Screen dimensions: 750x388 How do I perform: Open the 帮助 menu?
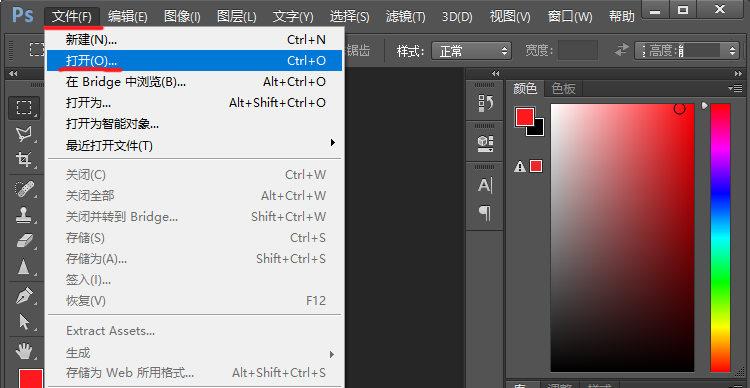[622, 17]
